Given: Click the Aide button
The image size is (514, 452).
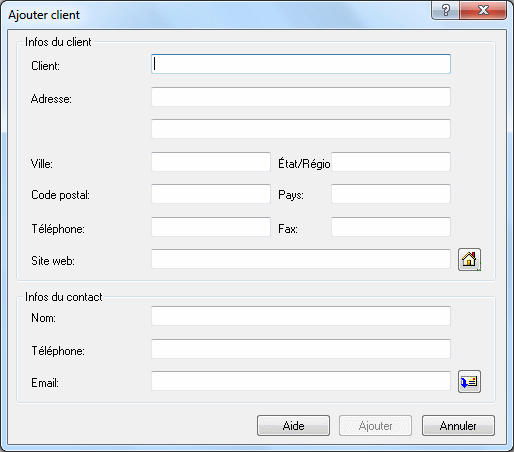Looking at the screenshot, I should [293, 425].
